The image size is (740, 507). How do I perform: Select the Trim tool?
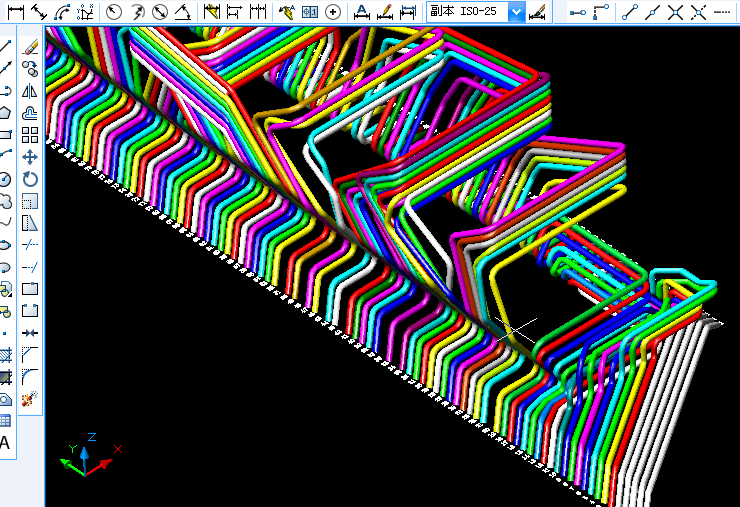pos(30,245)
